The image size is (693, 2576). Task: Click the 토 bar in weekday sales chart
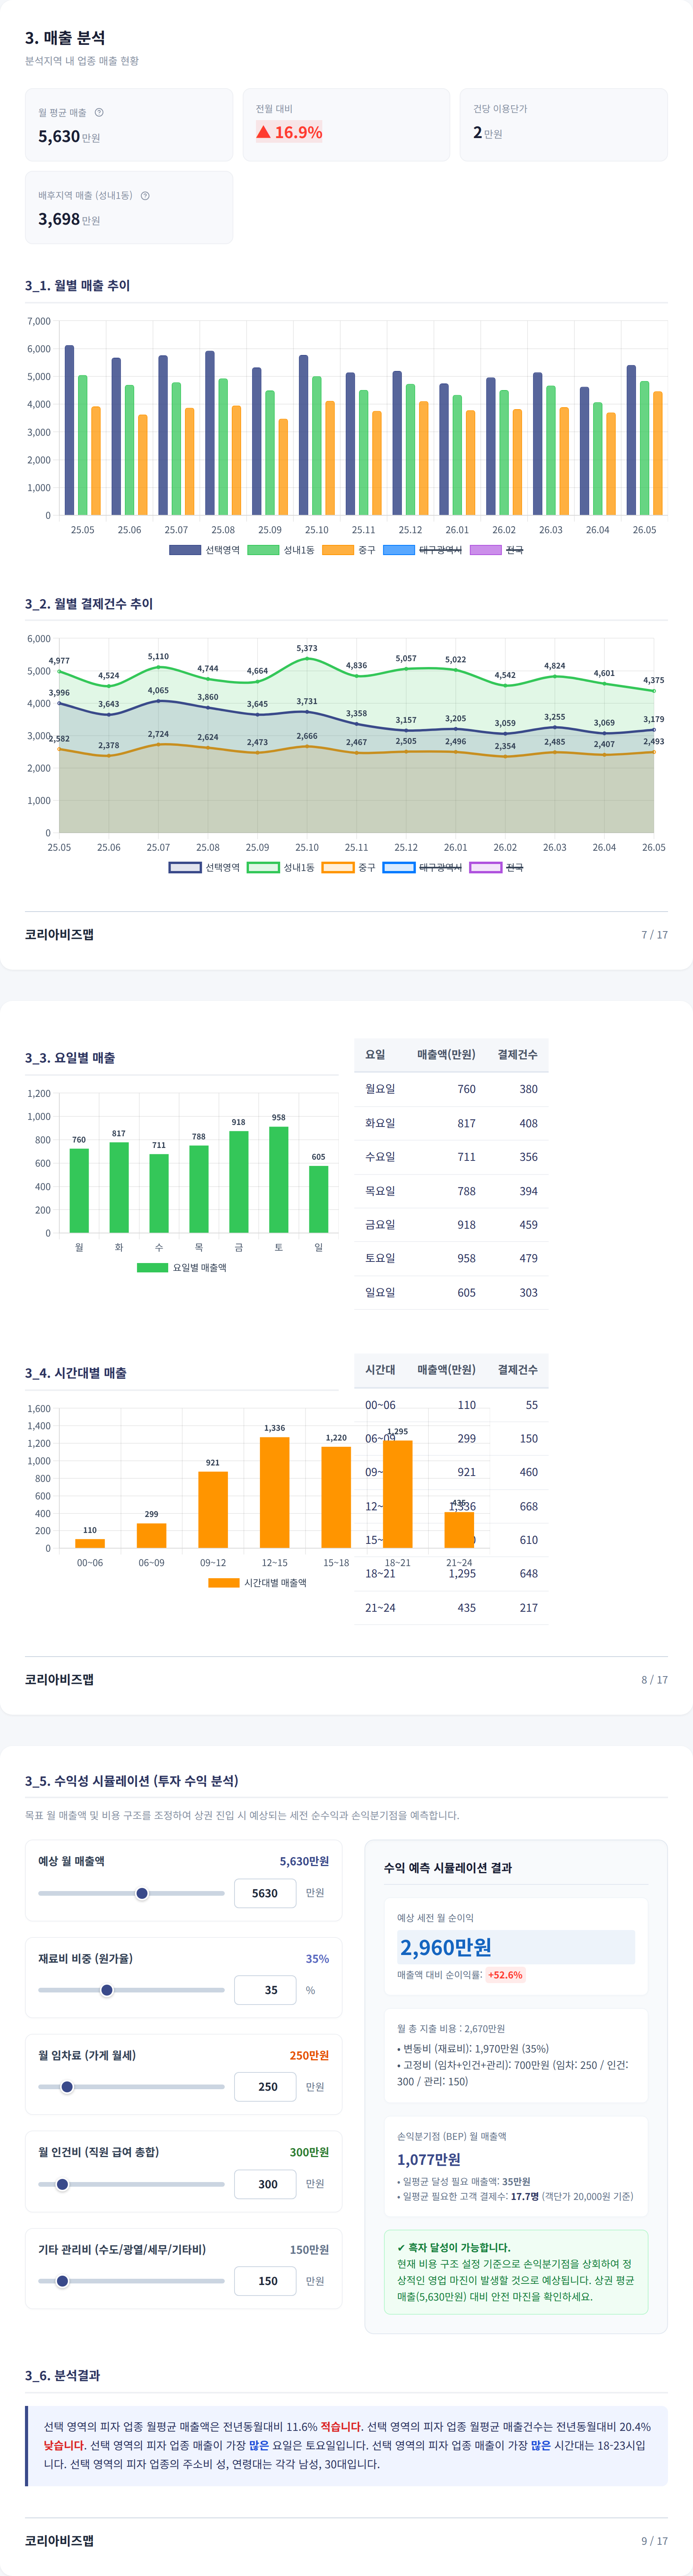(279, 1179)
